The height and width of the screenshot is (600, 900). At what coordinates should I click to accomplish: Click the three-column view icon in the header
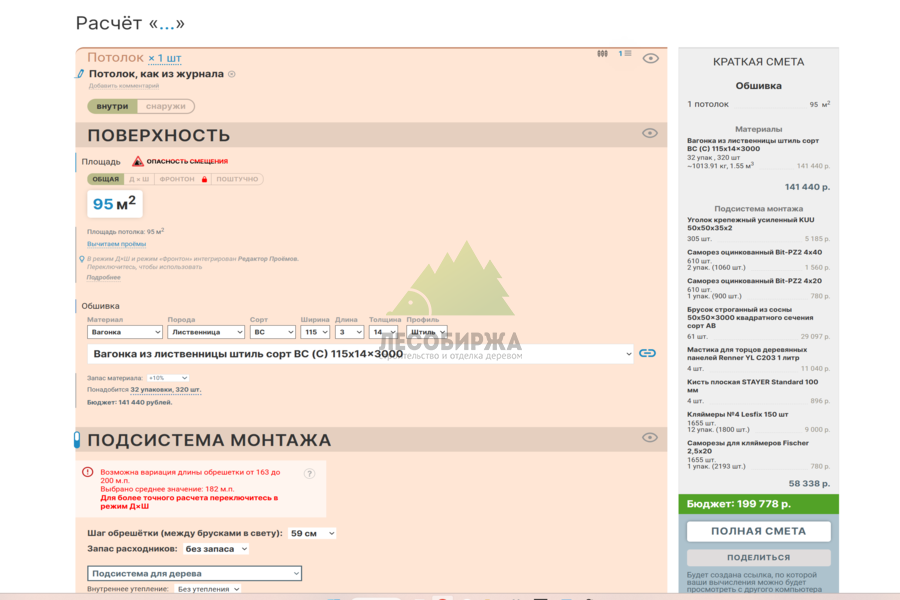coord(602,53)
